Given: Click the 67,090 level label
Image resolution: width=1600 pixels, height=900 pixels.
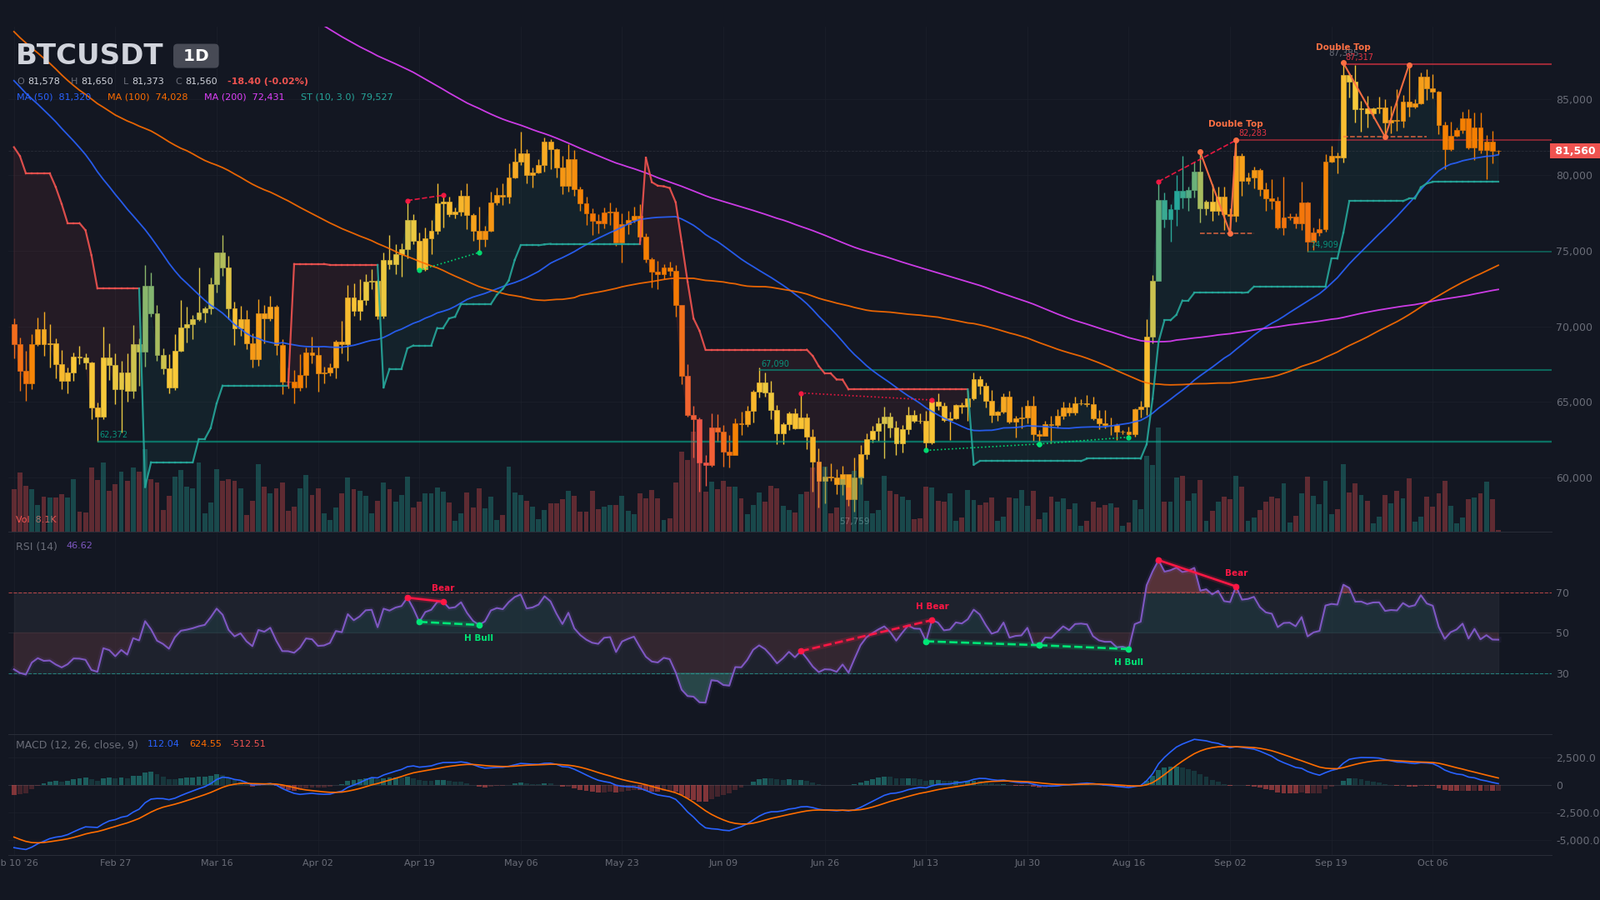Looking at the screenshot, I should click(775, 364).
